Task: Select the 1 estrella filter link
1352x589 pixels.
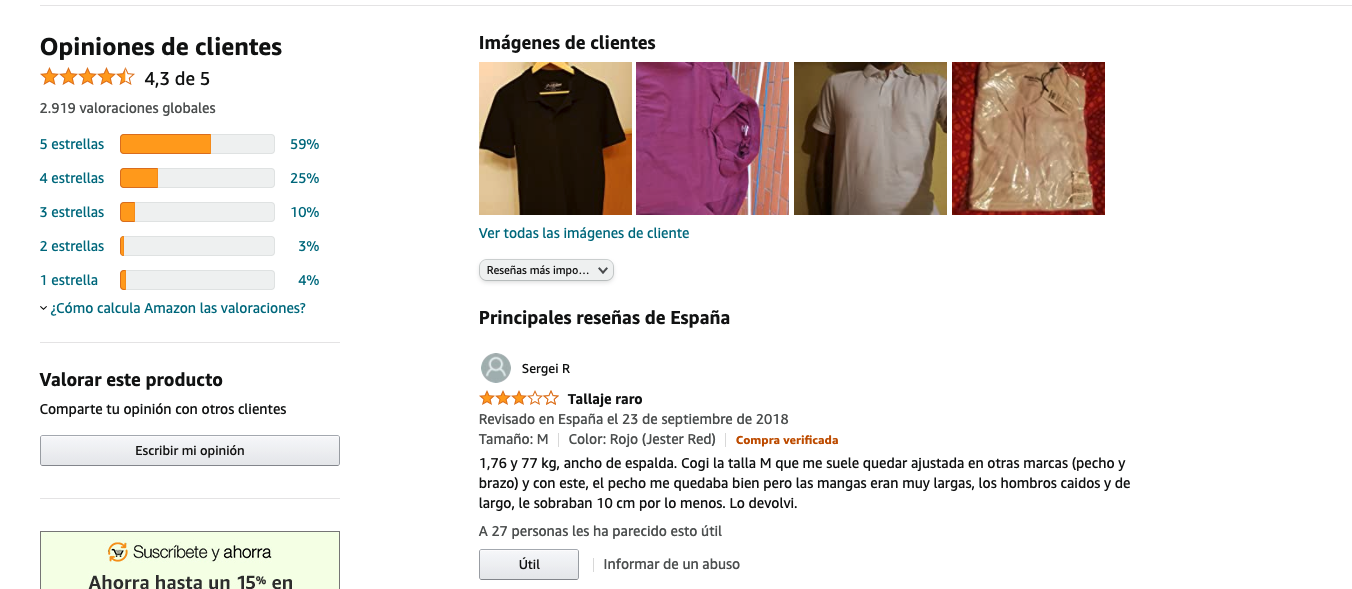Action: tap(69, 280)
